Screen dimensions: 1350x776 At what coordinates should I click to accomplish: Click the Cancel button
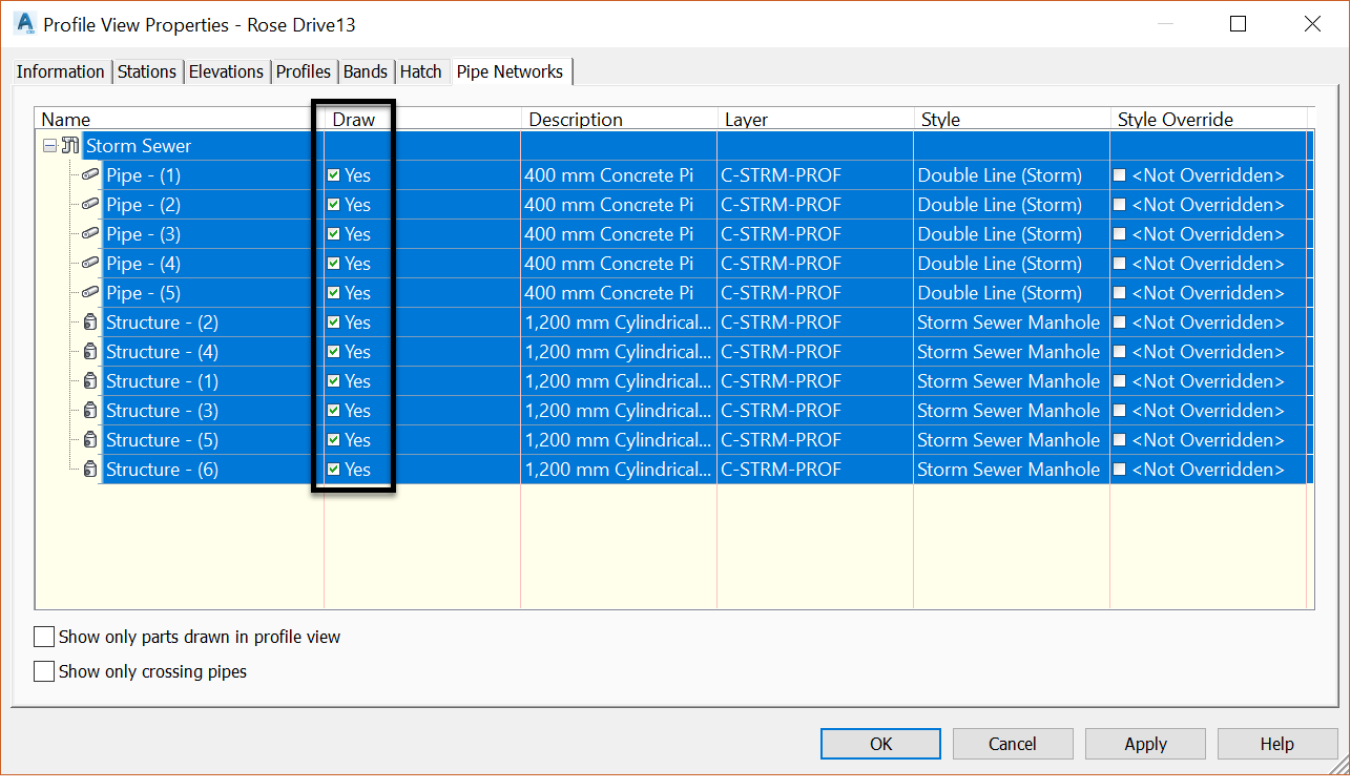[x=1013, y=744]
